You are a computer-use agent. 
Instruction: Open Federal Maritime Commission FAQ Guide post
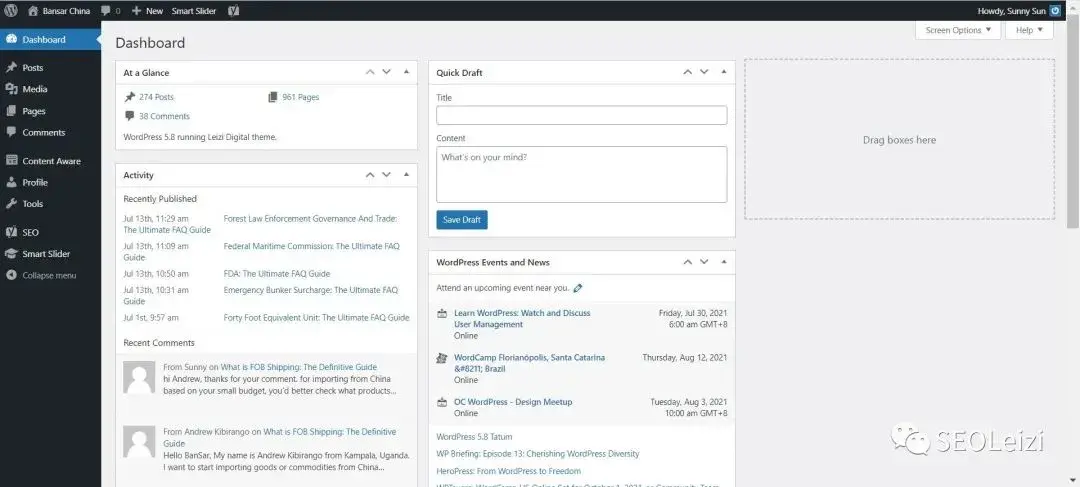(311, 246)
